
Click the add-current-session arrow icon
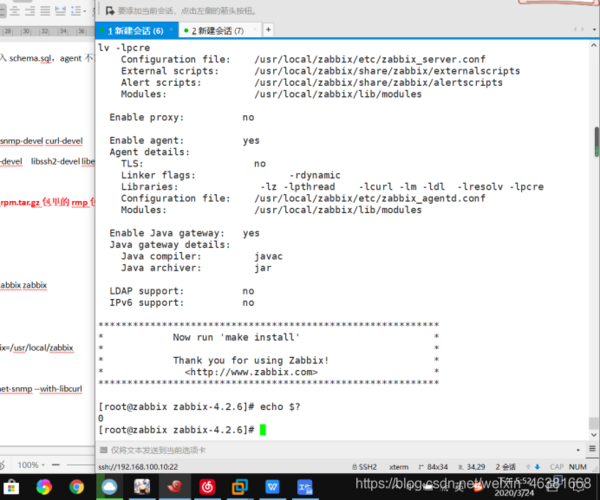coord(110,11)
